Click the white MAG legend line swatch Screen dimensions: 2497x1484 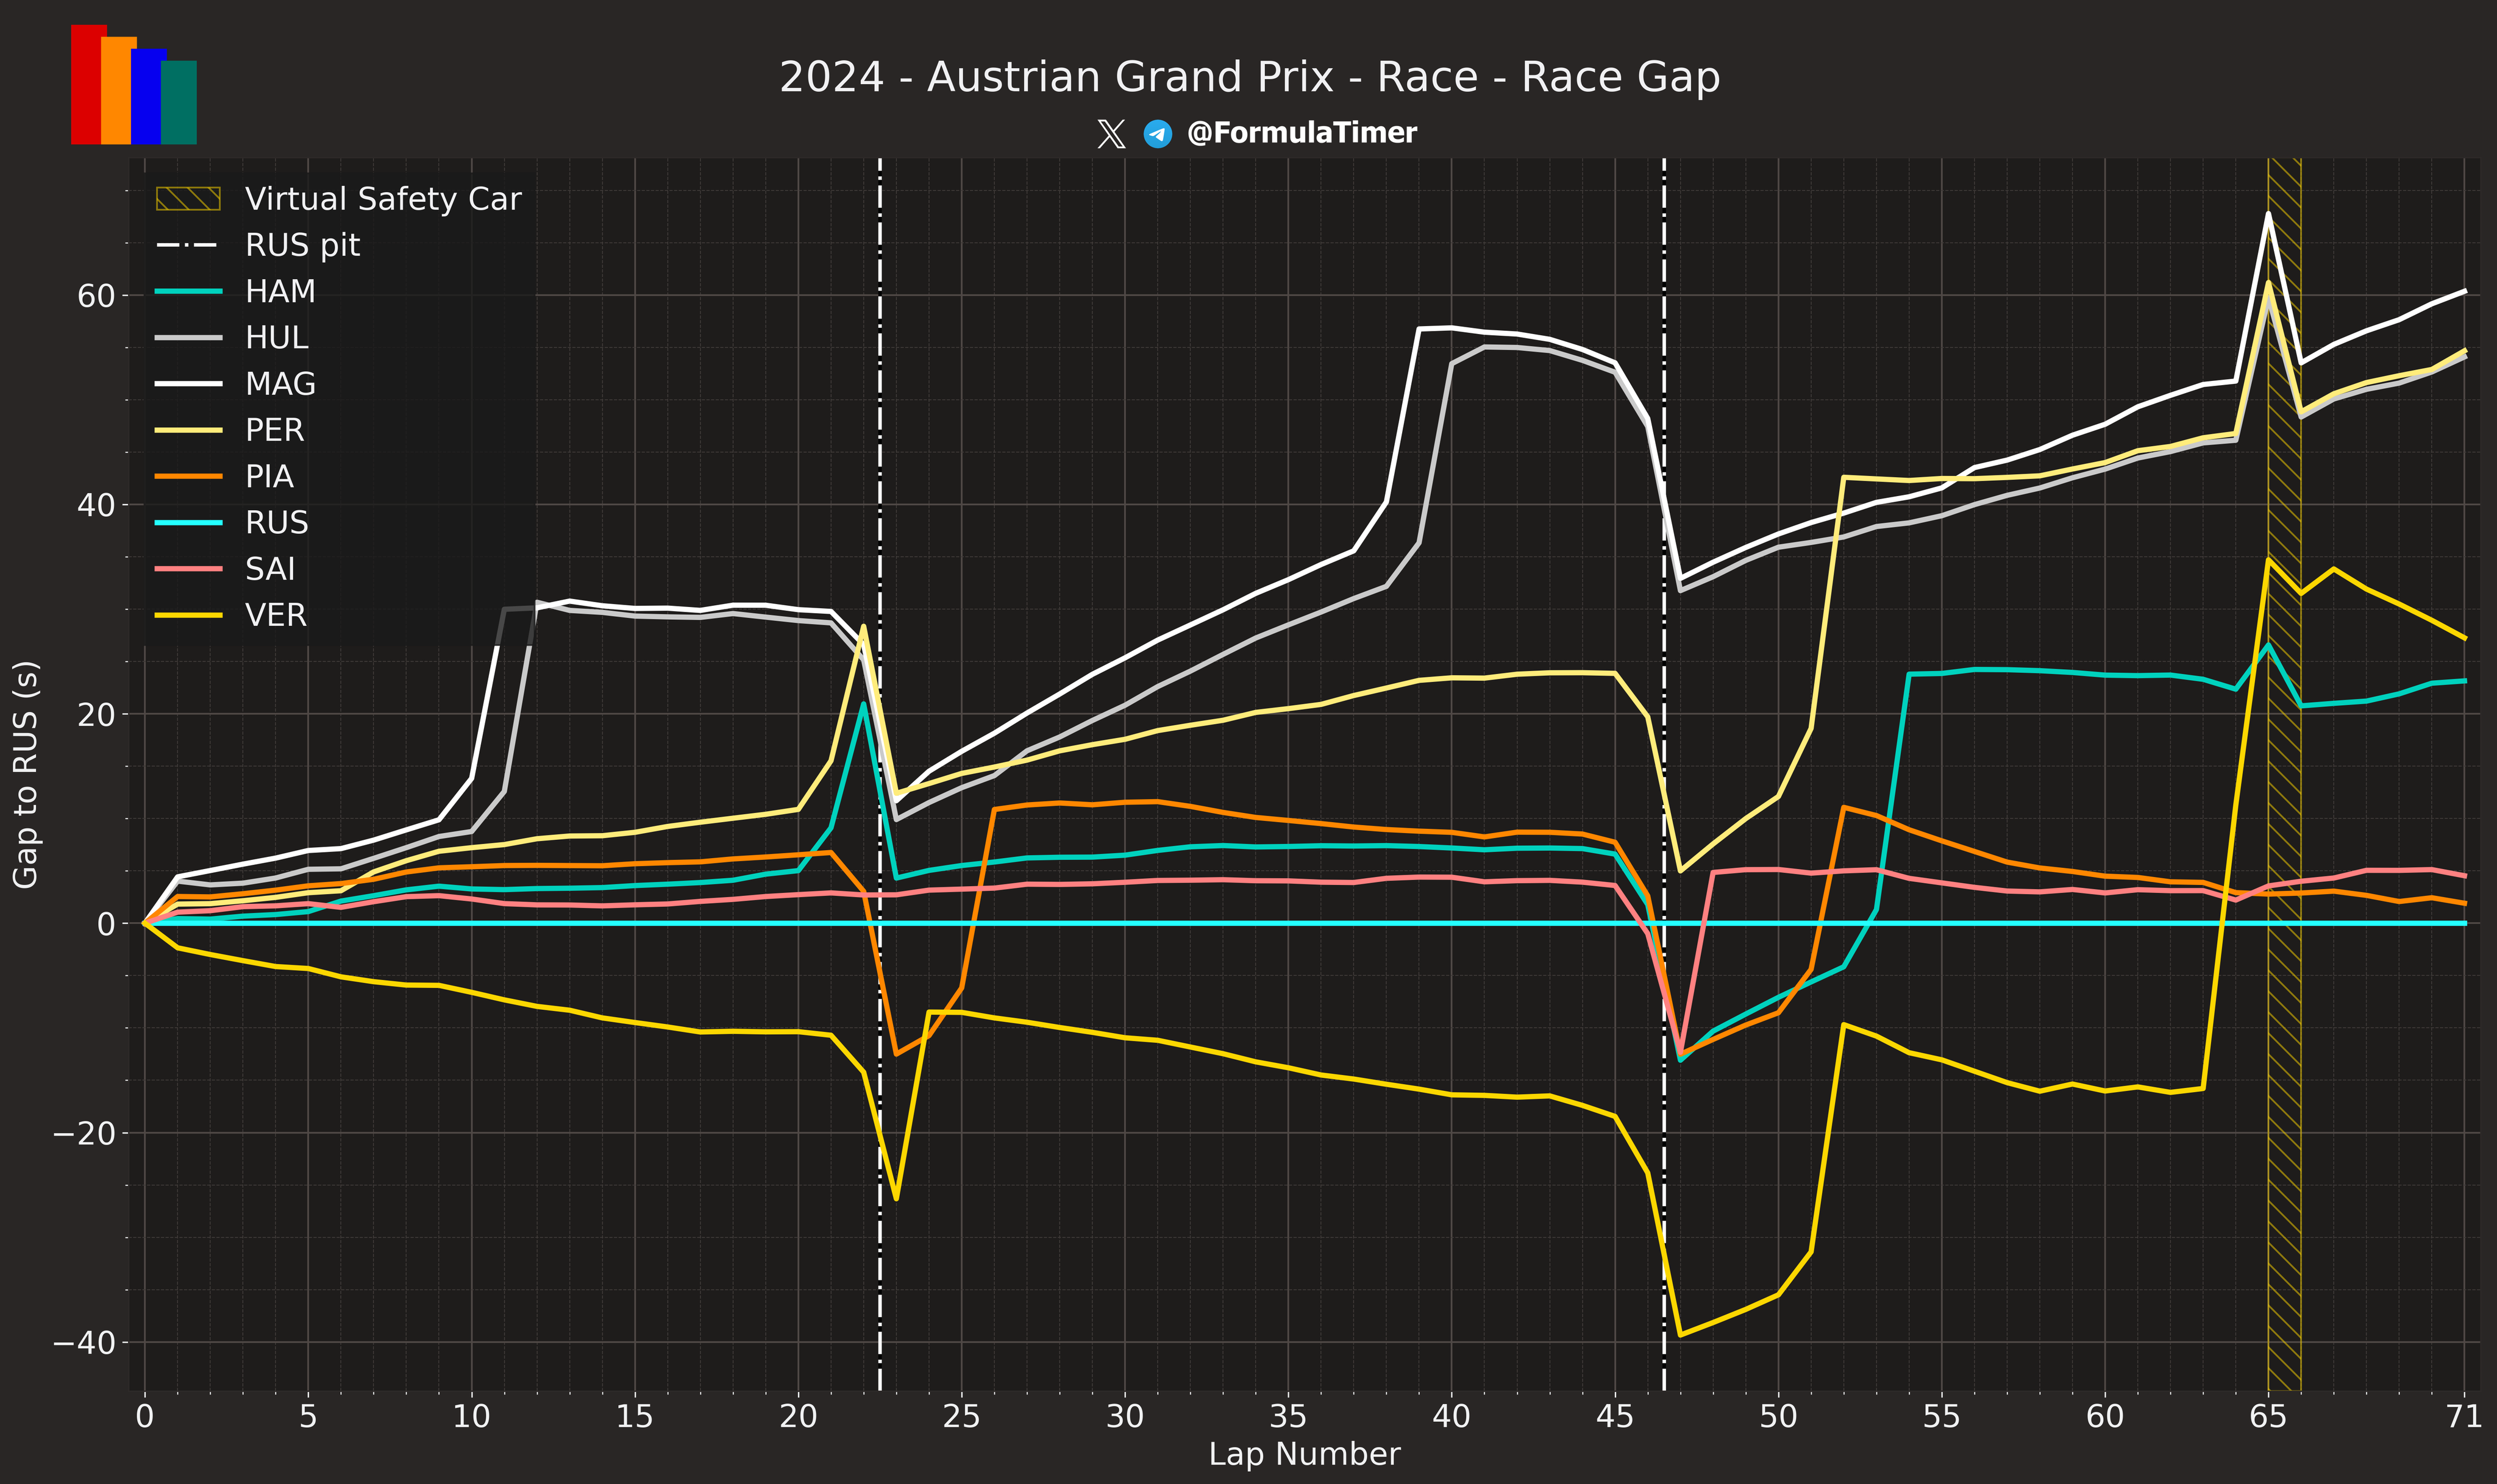point(188,384)
